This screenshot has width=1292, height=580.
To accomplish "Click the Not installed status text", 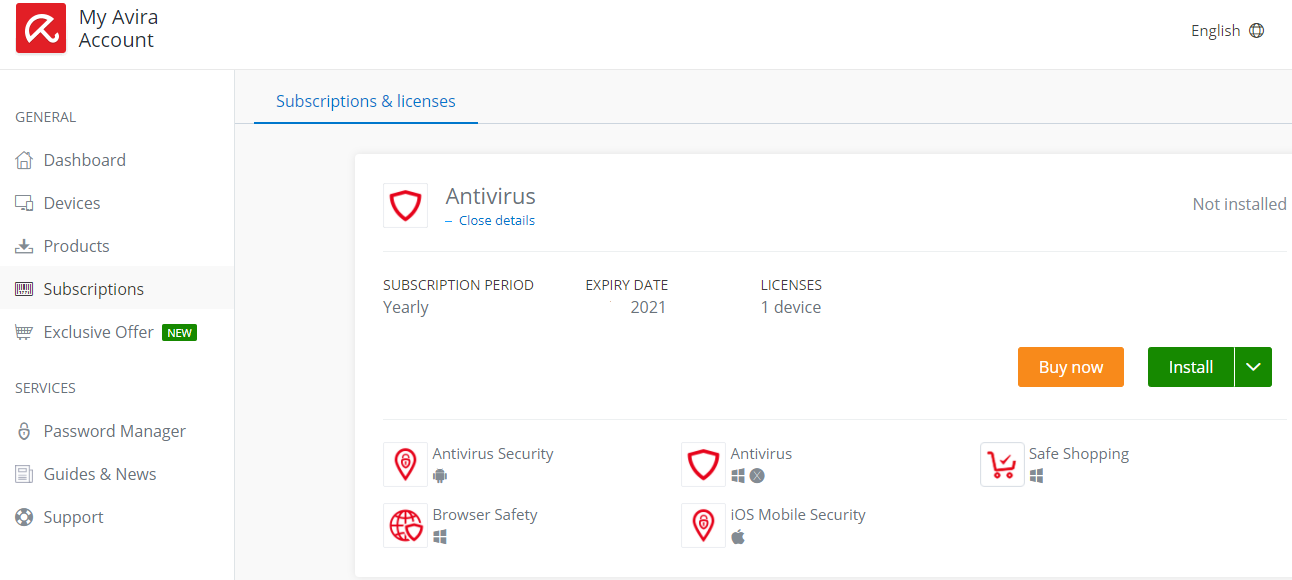I will (x=1240, y=204).
